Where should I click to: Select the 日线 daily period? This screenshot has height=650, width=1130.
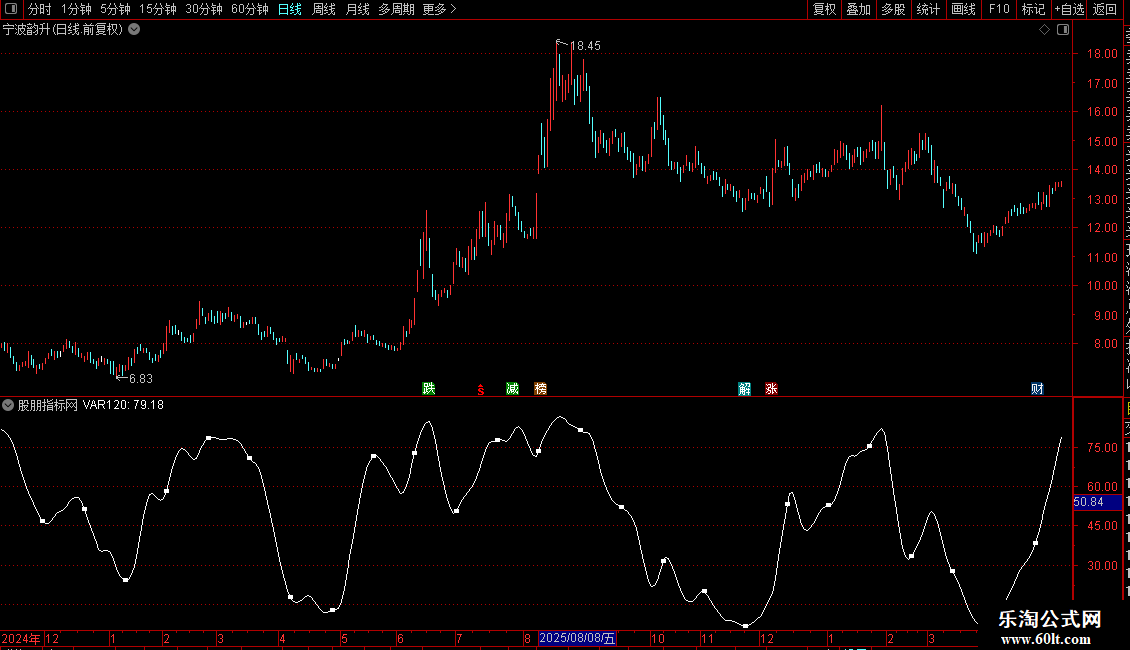[290, 9]
